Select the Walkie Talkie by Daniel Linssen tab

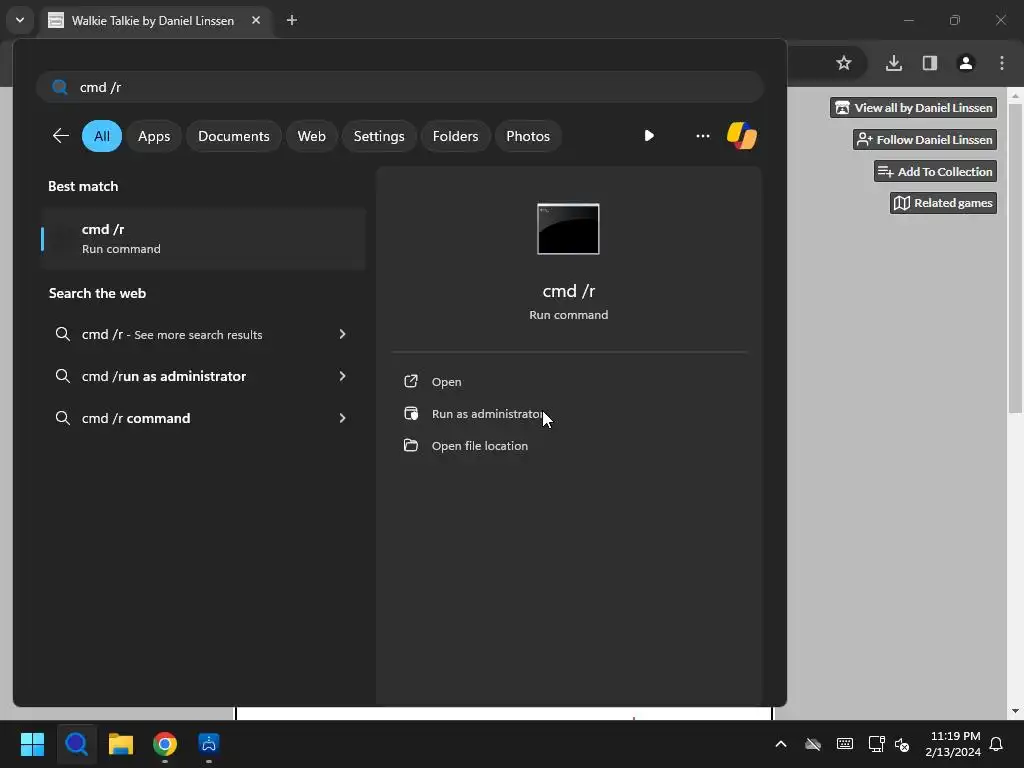click(155, 20)
